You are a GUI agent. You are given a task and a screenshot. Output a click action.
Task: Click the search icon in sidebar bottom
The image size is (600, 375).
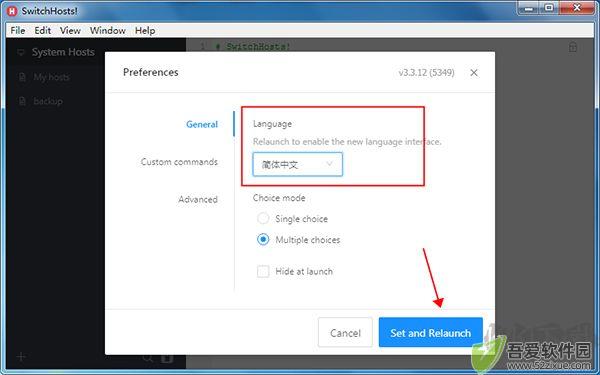coord(147,359)
